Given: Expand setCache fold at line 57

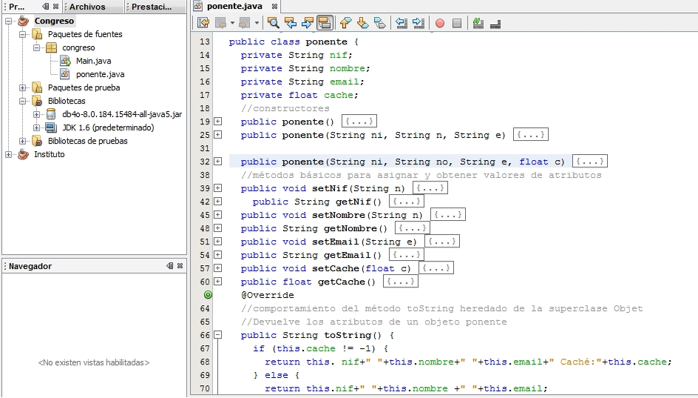Looking at the screenshot, I should pyautogui.click(x=218, y=268).
